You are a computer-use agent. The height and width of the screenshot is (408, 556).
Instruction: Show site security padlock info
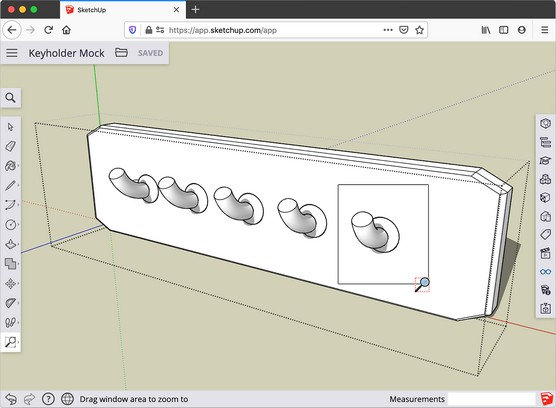(x=149, y=30)
